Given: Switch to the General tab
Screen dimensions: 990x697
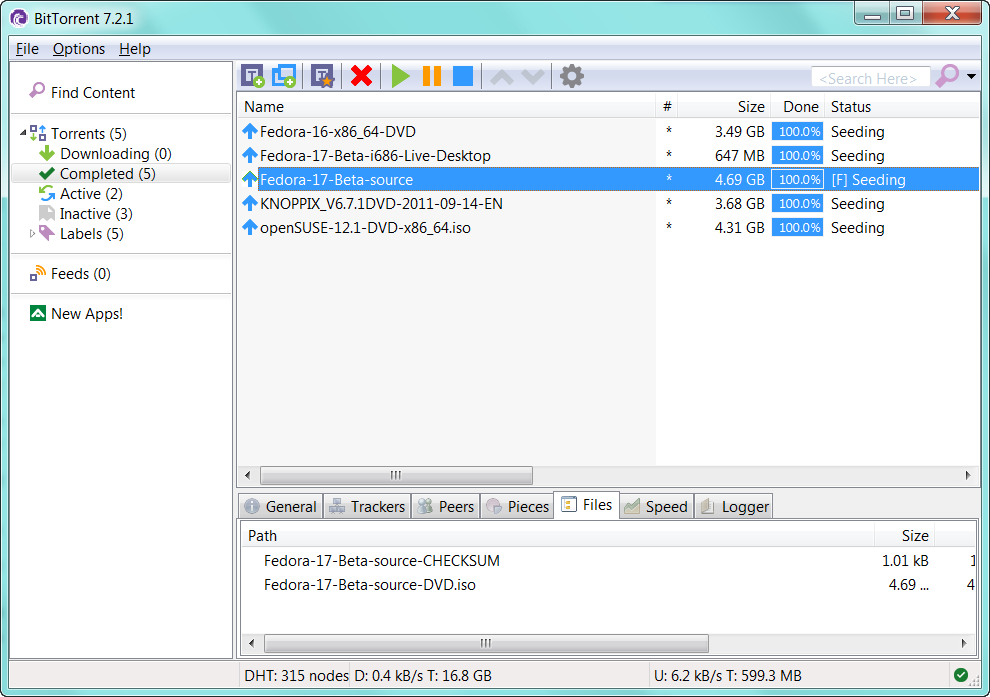Looking at the screenshot, I should pos(281,506).
